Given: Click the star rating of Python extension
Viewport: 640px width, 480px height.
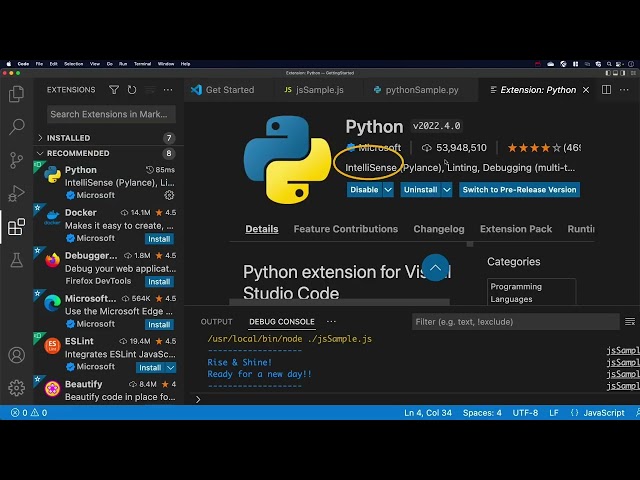Looking at the screenshot, I should coord(534,148).
